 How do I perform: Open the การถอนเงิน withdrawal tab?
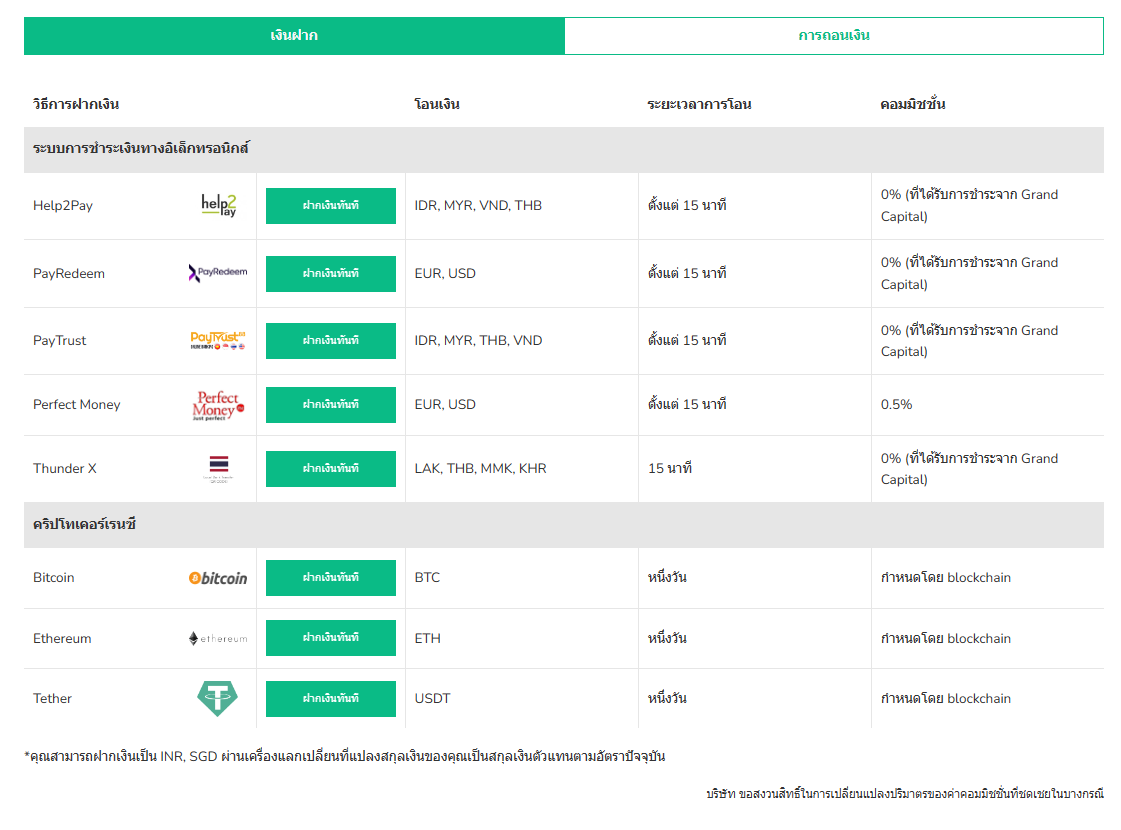click(x=833, y=36)
